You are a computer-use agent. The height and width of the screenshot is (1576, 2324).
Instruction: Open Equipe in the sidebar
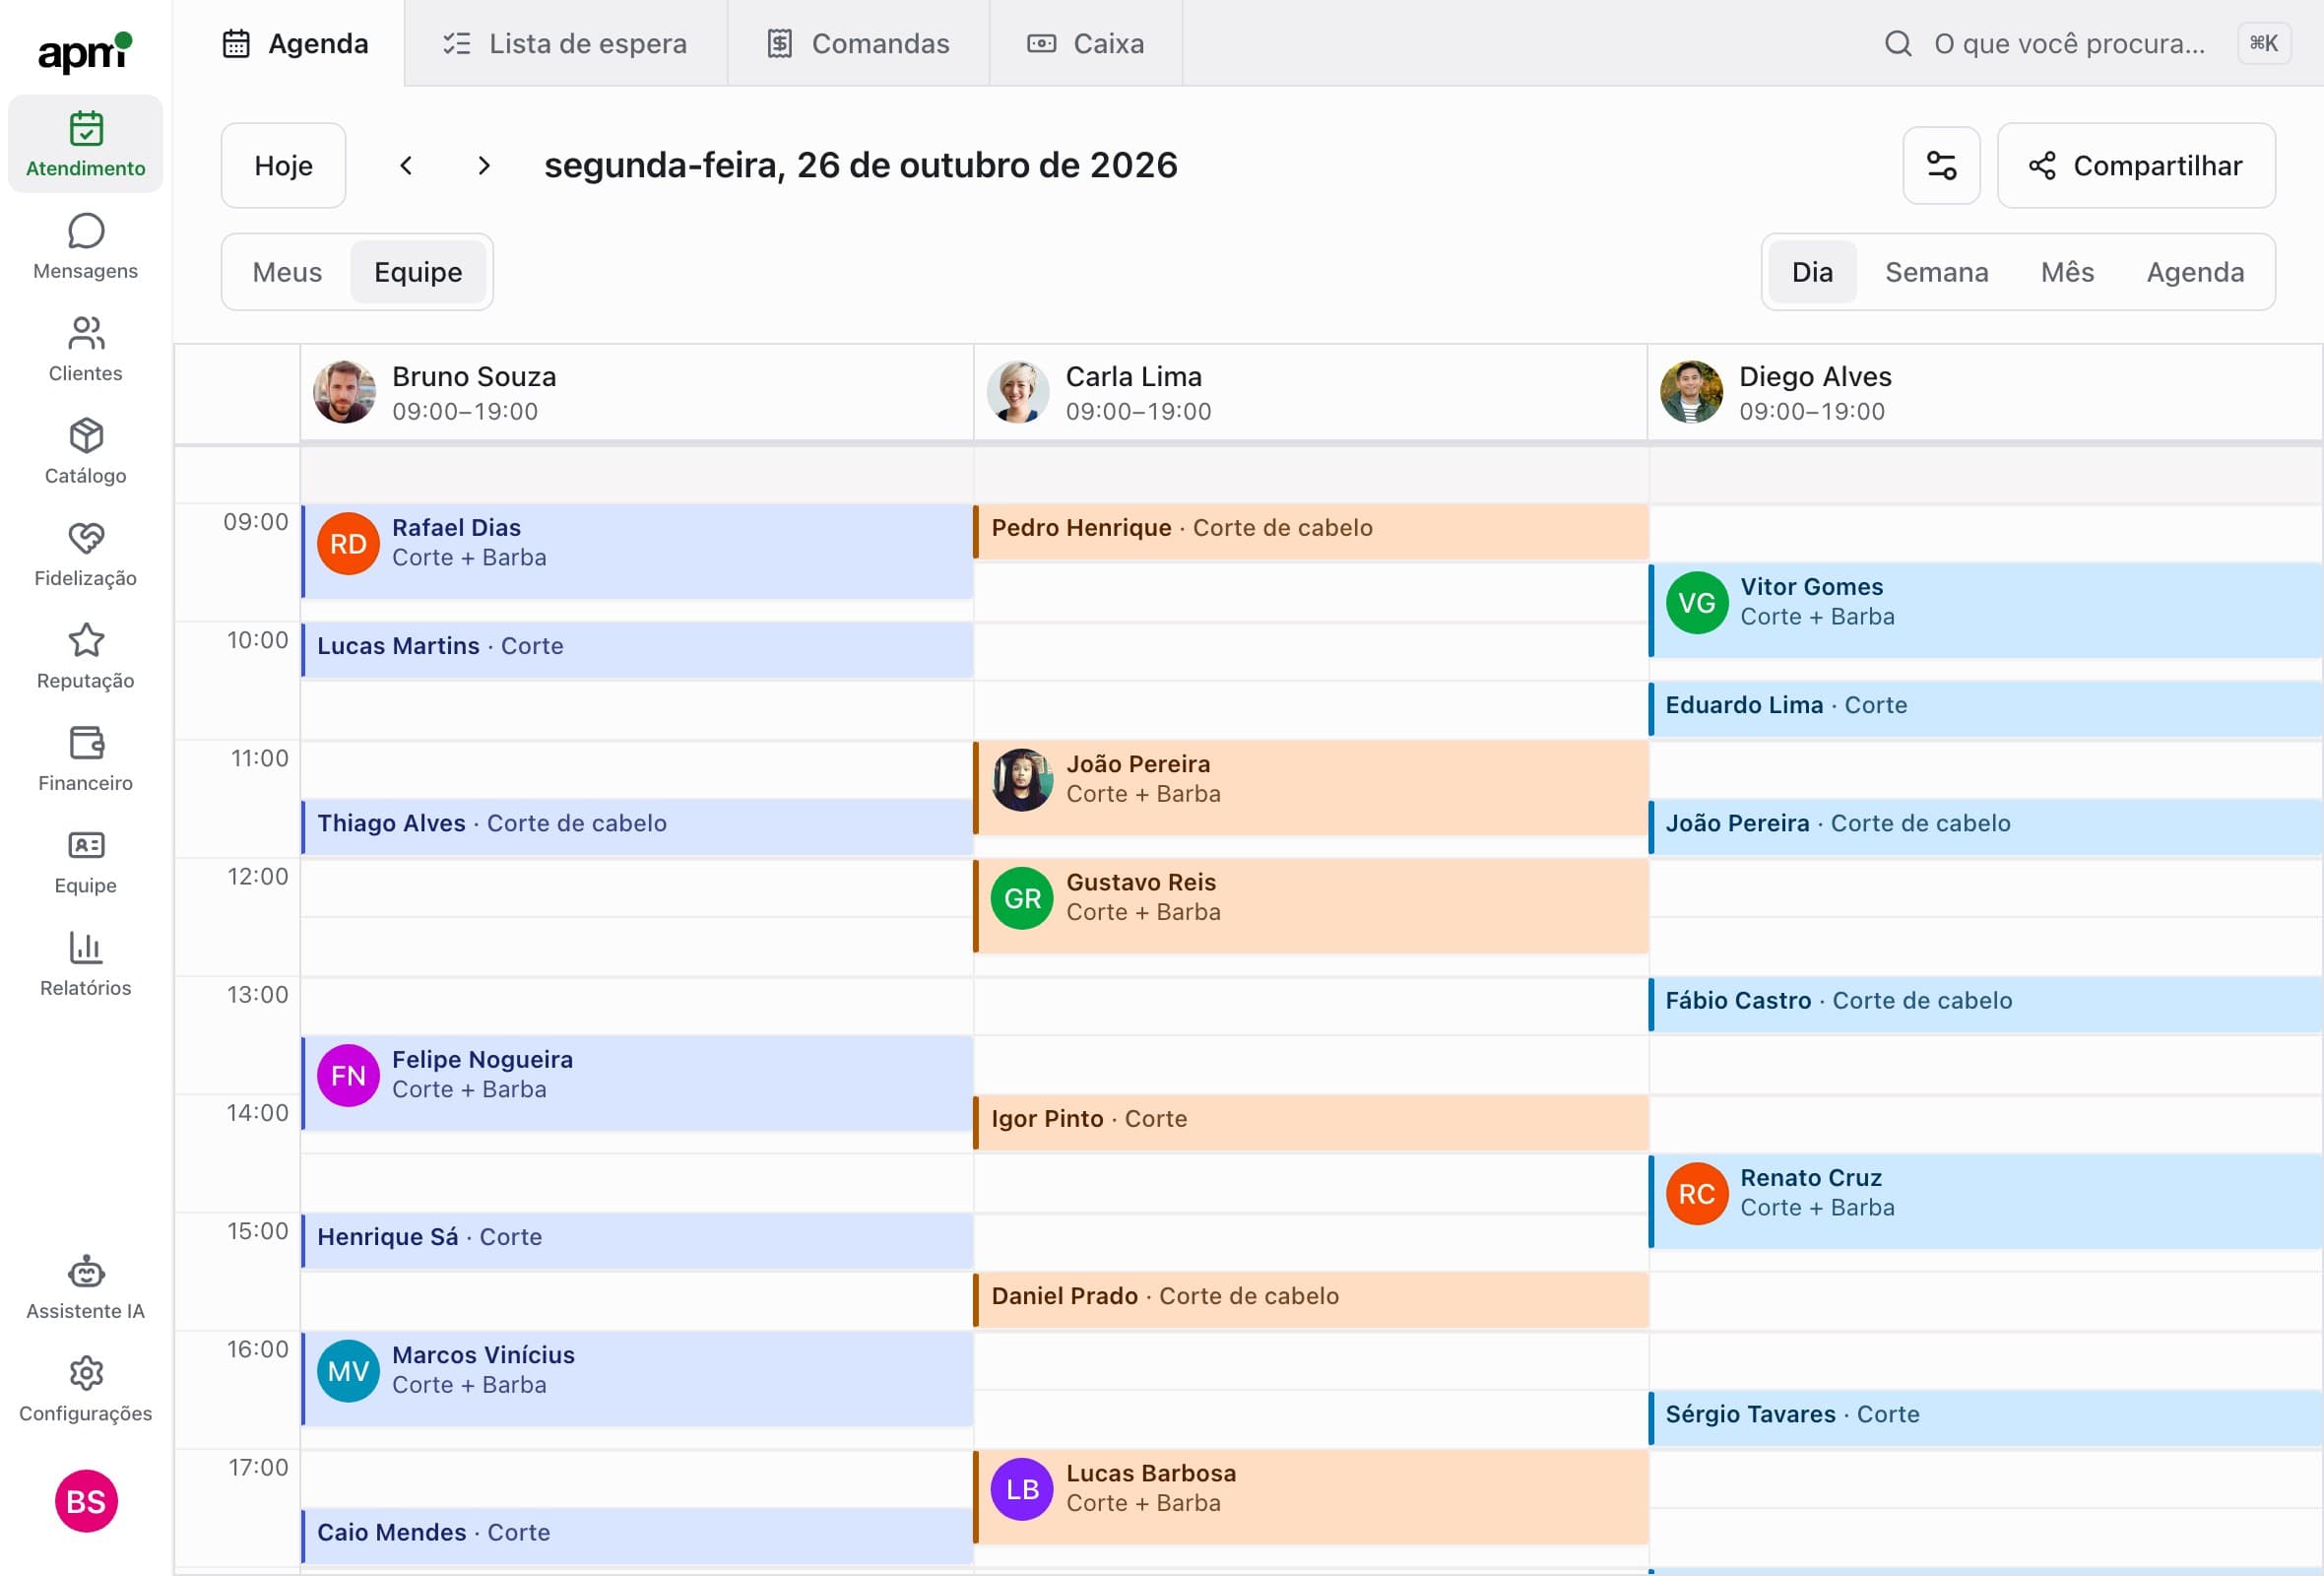click(x=86, y=861)
